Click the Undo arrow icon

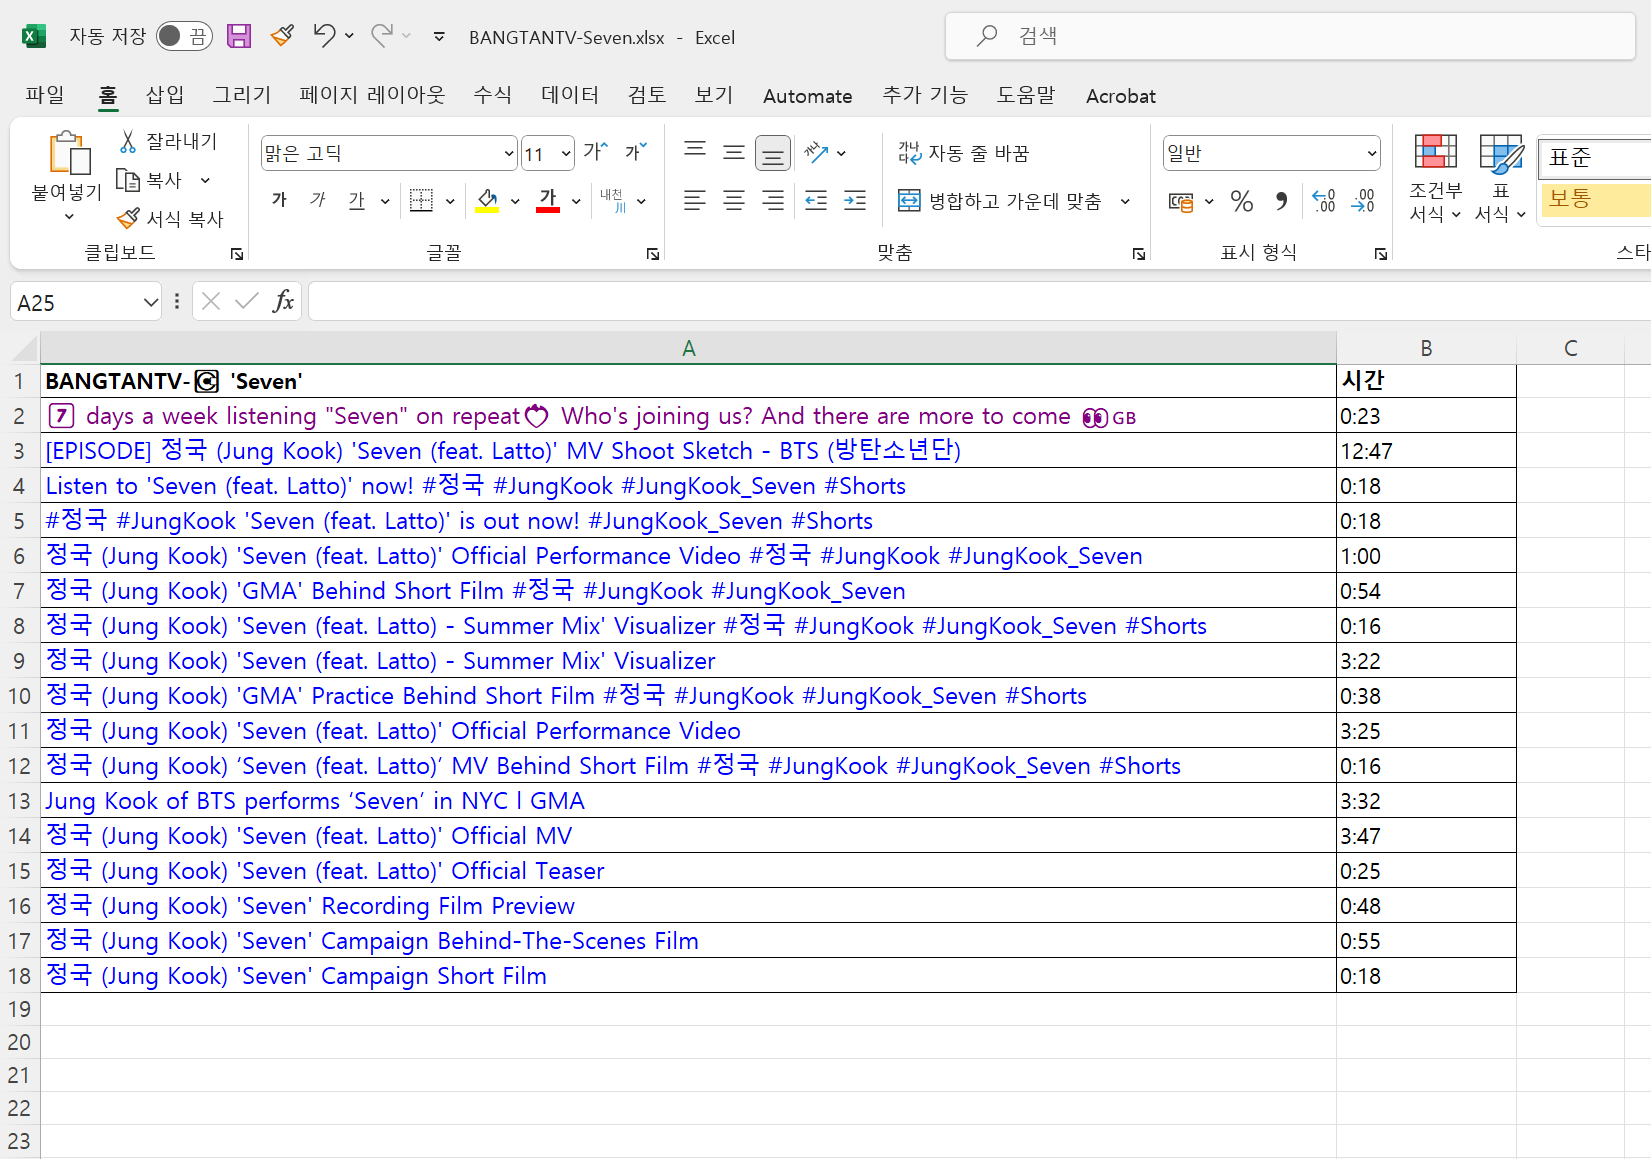click(323, 36)
